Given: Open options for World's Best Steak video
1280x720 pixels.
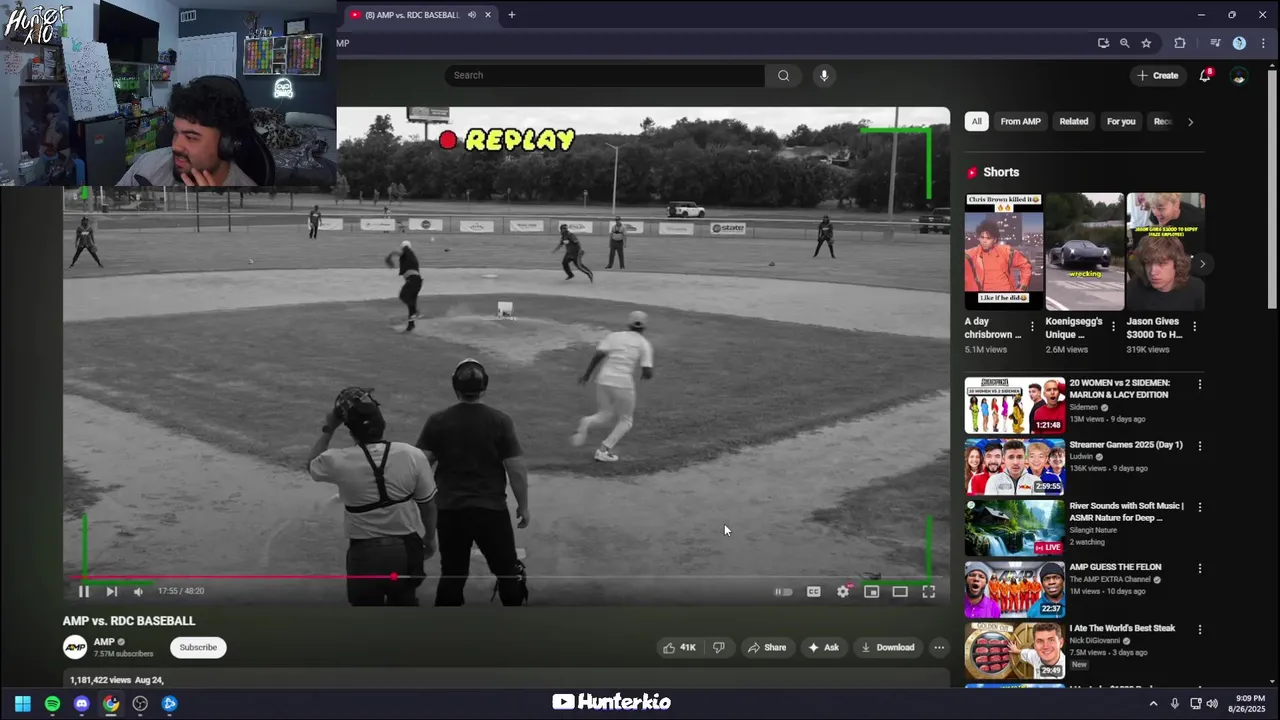Looking at the screenshot, I should pyautogui.click(x=1200, y=629).
